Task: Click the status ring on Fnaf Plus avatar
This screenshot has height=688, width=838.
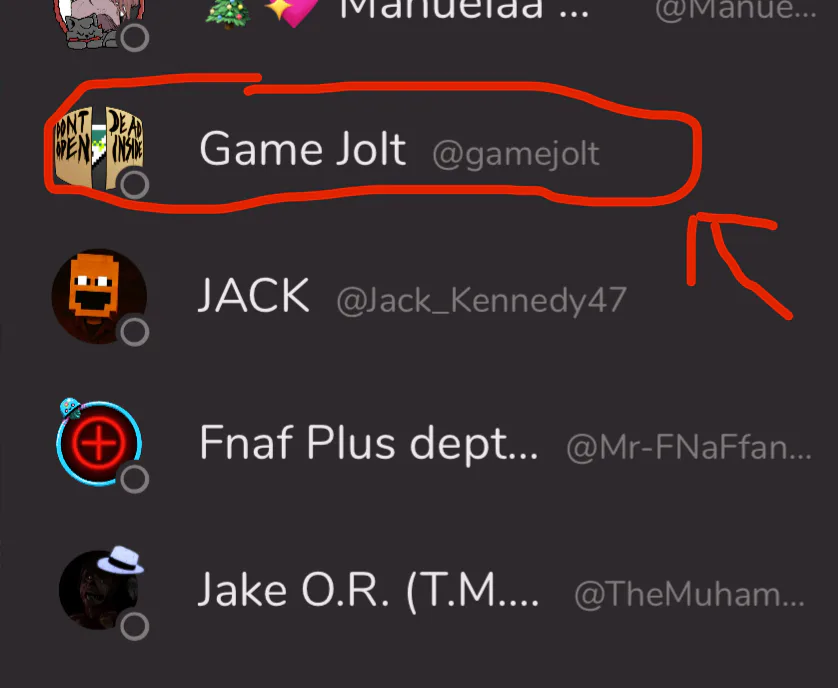Action: click(135, 478)
